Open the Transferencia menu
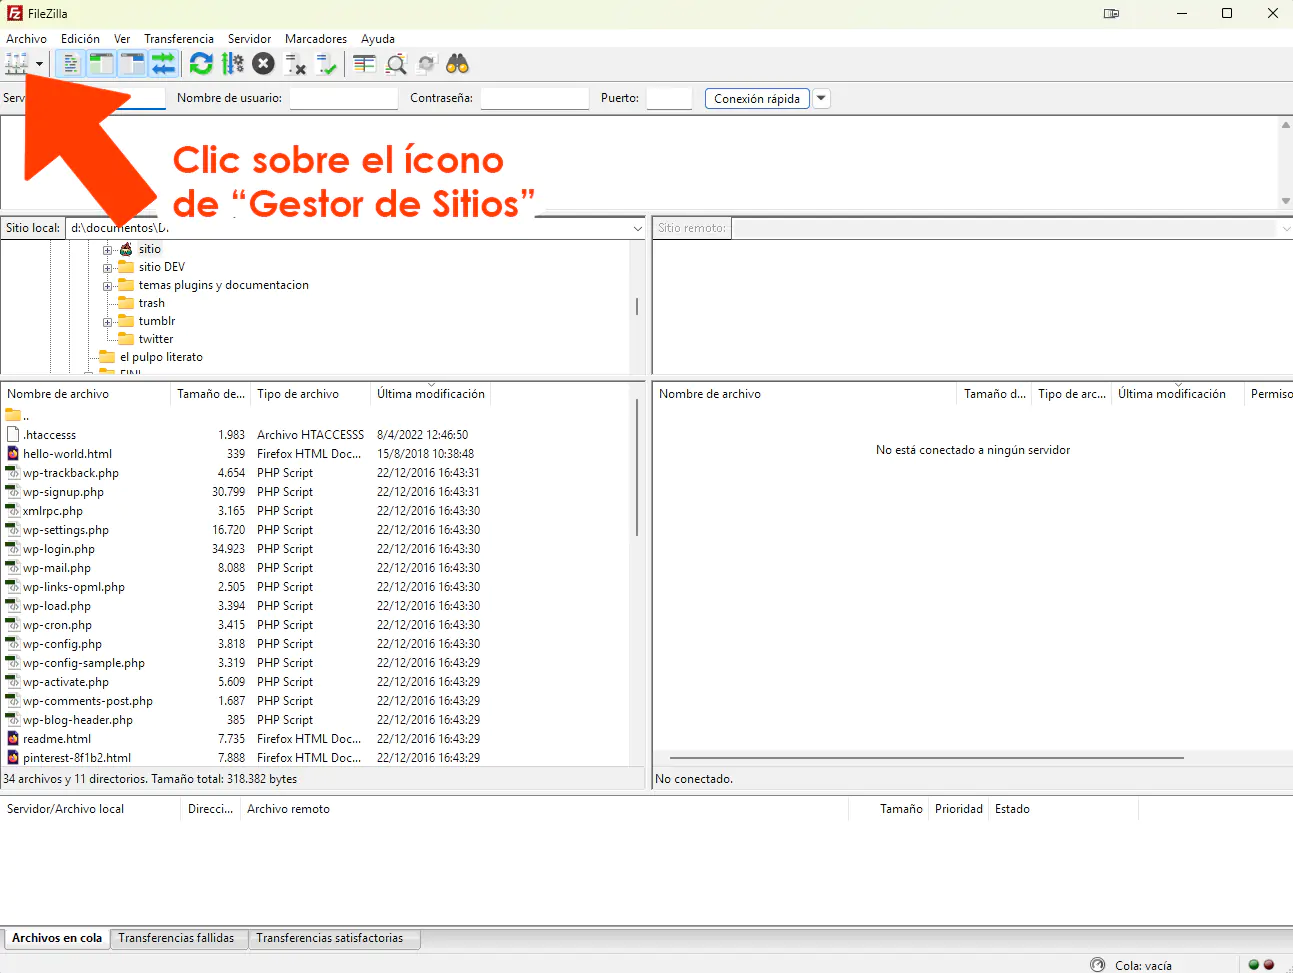Image resolution: width=1293 pixels, height=973 pixels. (178, 39)
